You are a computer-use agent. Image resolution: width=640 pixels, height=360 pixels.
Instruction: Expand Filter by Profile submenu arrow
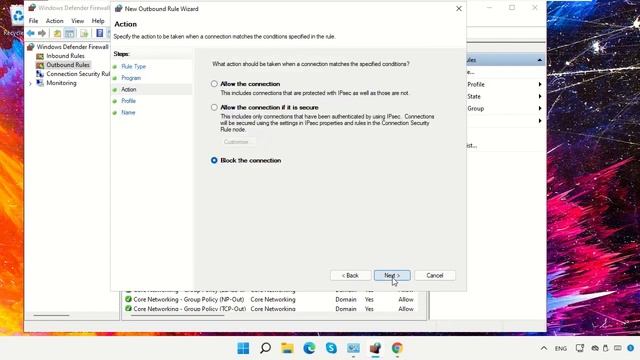click(x=540, y=84)
